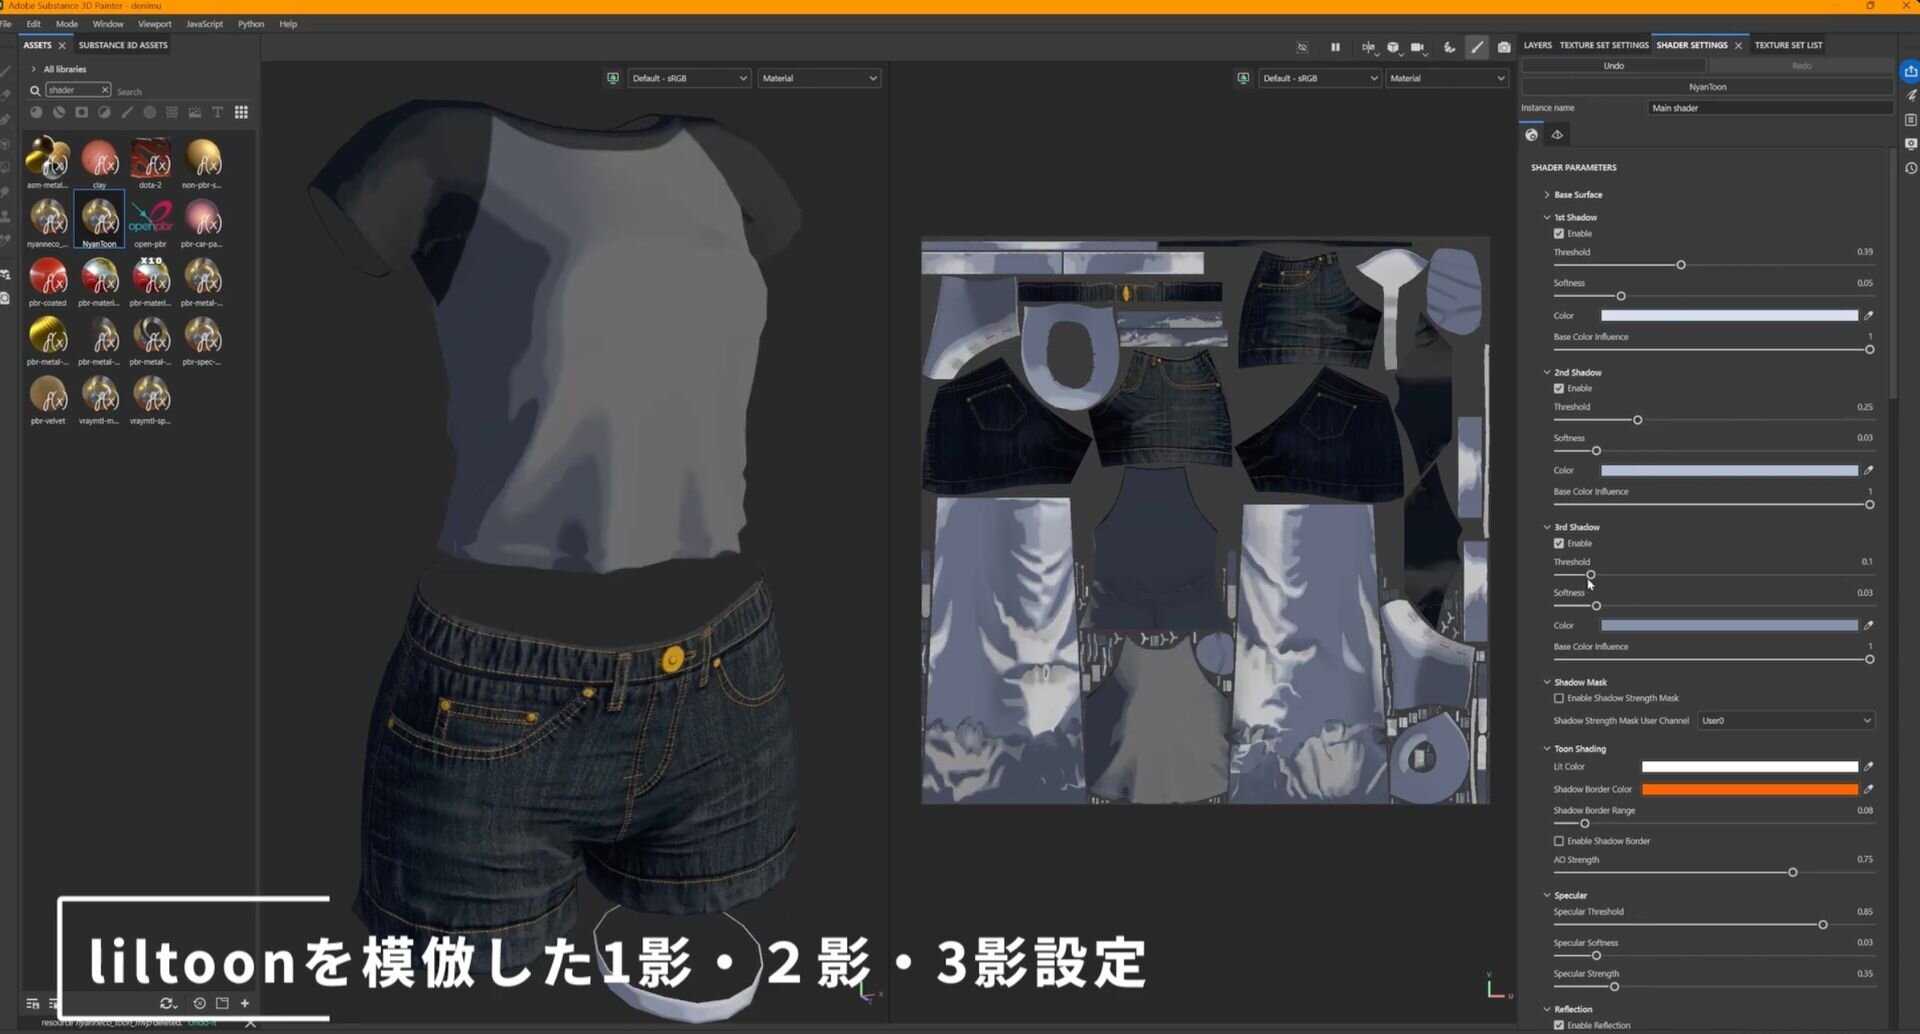
Task: Open the symmetry settings icon
Action: [1367, 47]
